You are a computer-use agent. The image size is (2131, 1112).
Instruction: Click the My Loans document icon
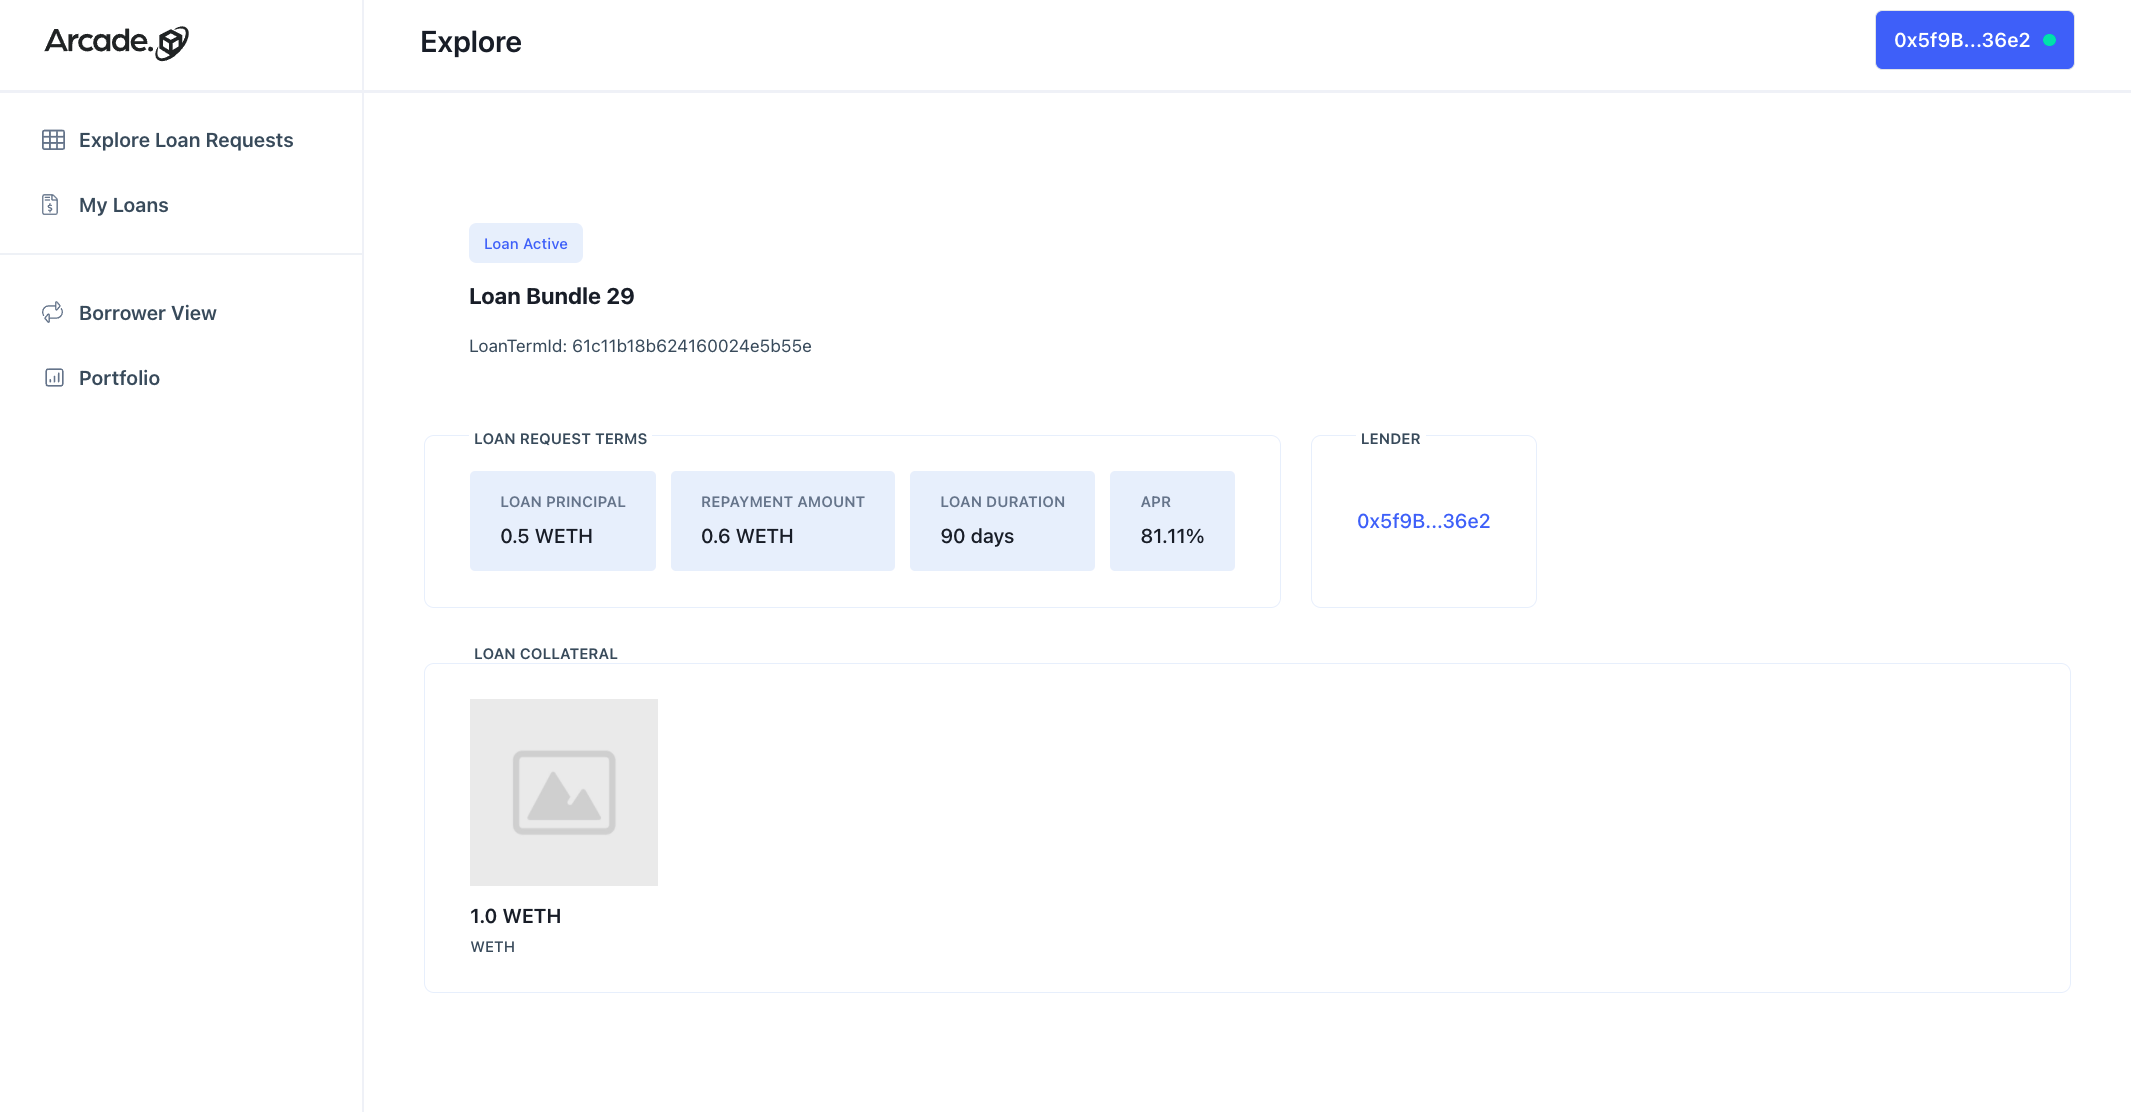click(50, 205)
